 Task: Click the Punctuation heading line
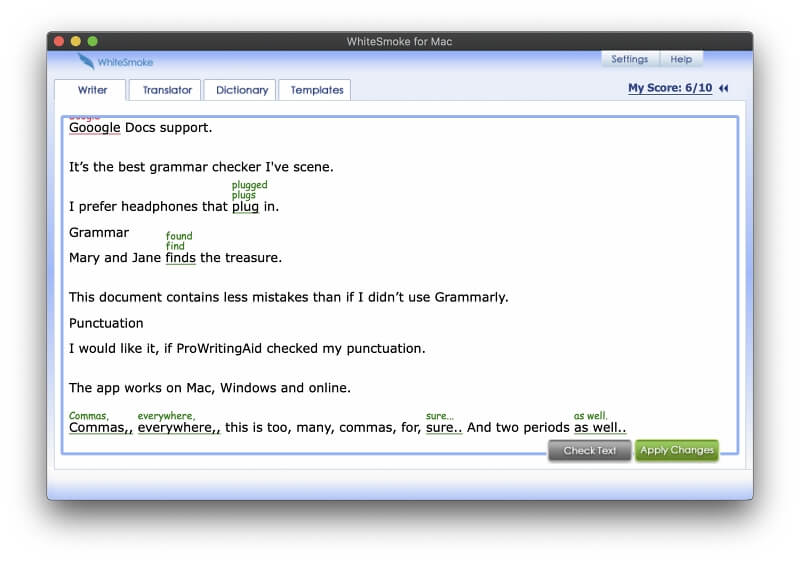106,323
